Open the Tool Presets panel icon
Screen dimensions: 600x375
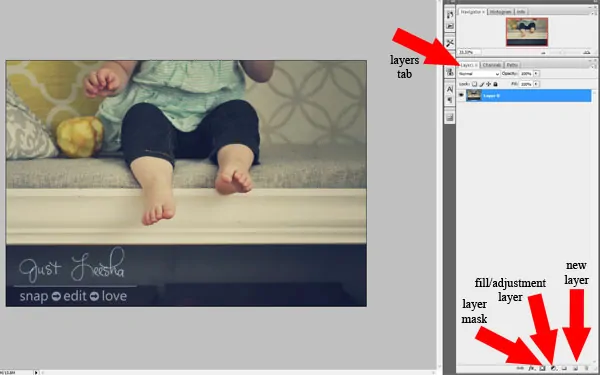[x=450, y=43]
